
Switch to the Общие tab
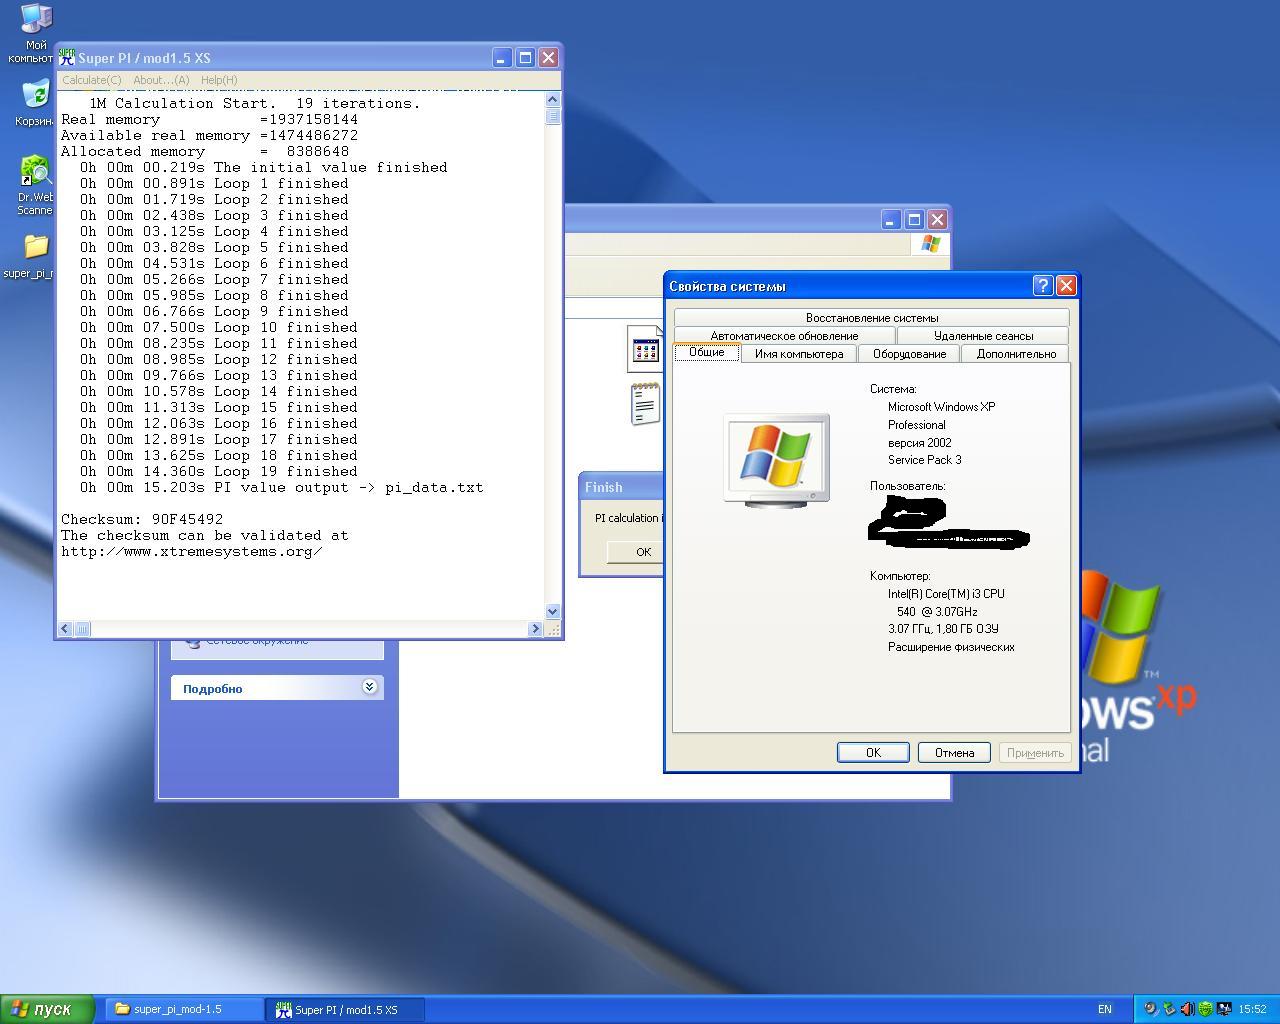point(707,352)
